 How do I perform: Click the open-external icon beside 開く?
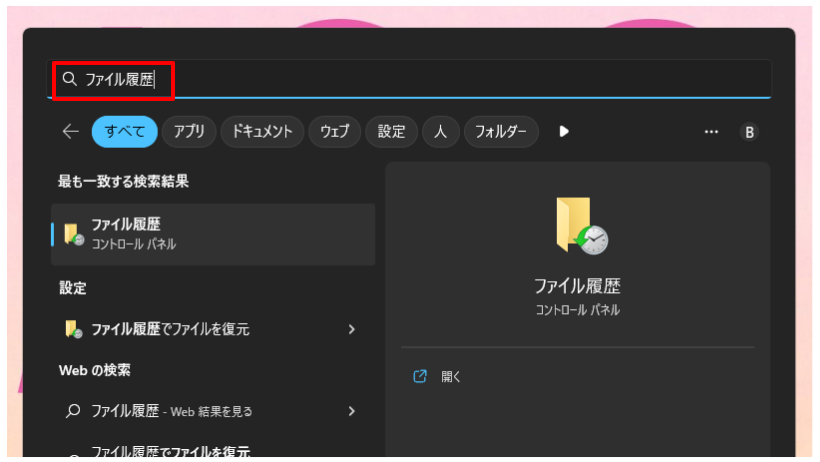pos(420,377)
